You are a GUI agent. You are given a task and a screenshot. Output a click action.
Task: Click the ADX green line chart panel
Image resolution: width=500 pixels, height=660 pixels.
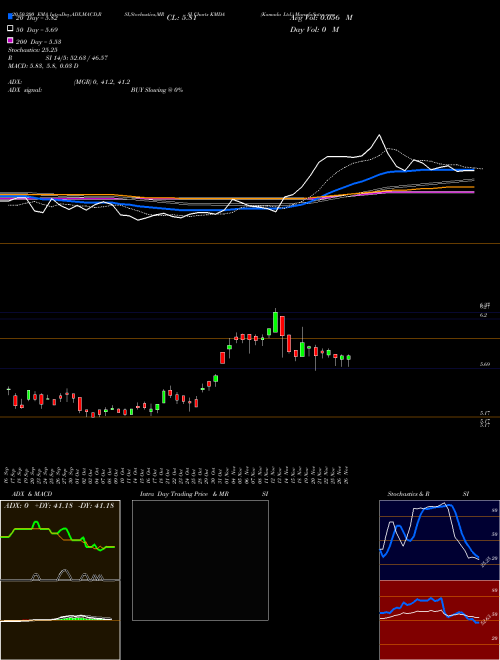[60, 540]
